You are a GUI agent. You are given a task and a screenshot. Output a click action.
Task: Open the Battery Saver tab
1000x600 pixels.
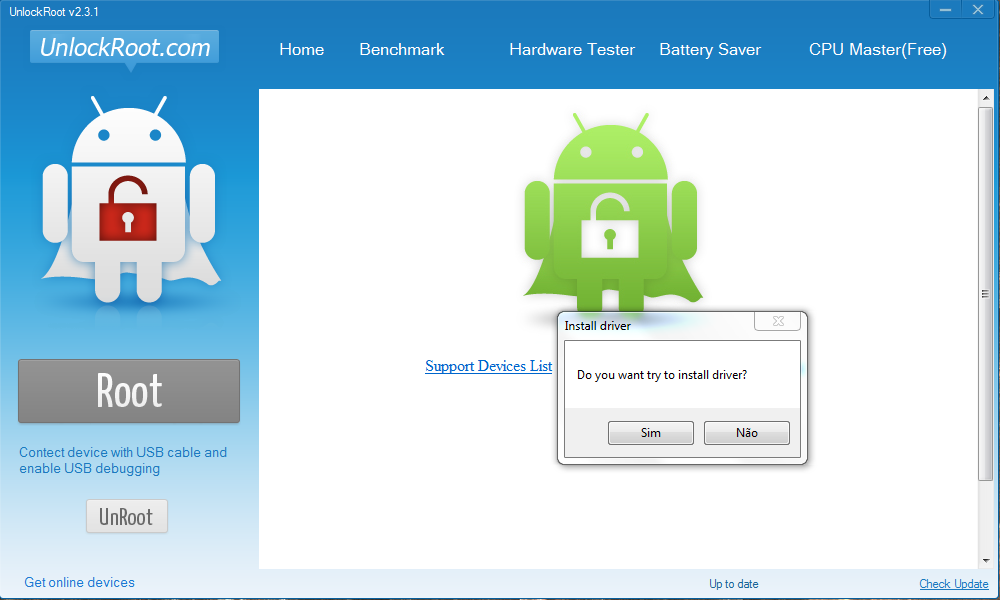(710, 50)
